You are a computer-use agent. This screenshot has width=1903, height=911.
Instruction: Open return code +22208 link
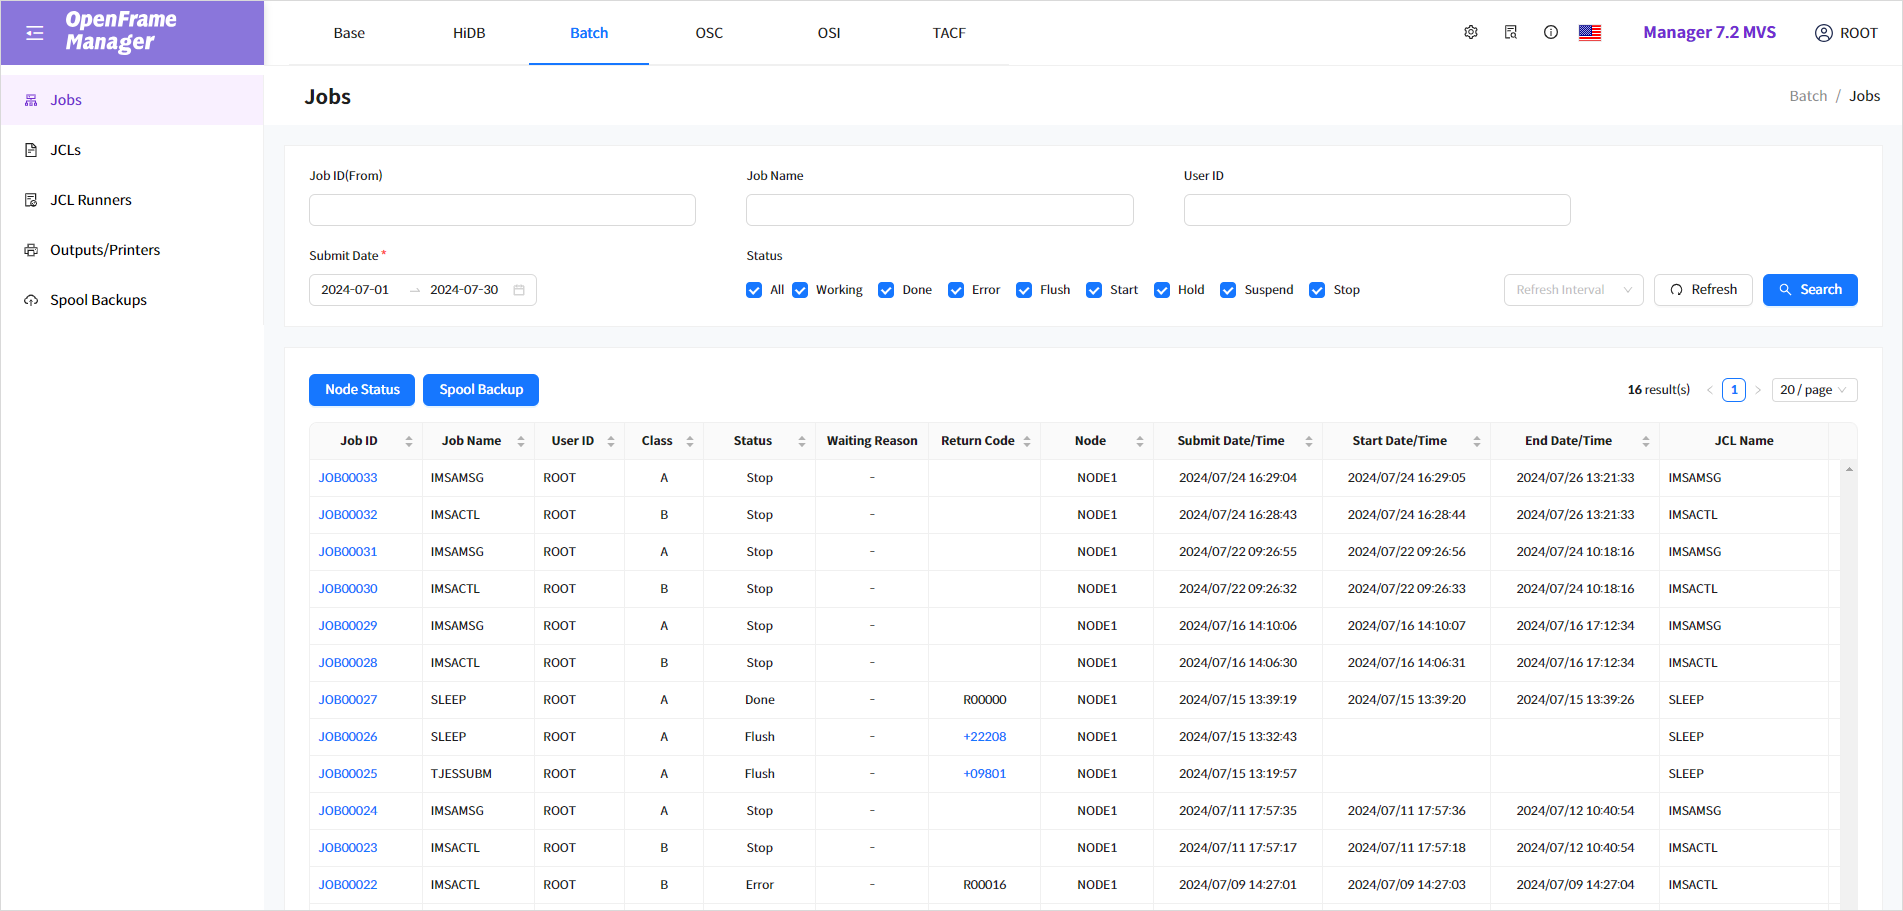[x=985, y=737]
